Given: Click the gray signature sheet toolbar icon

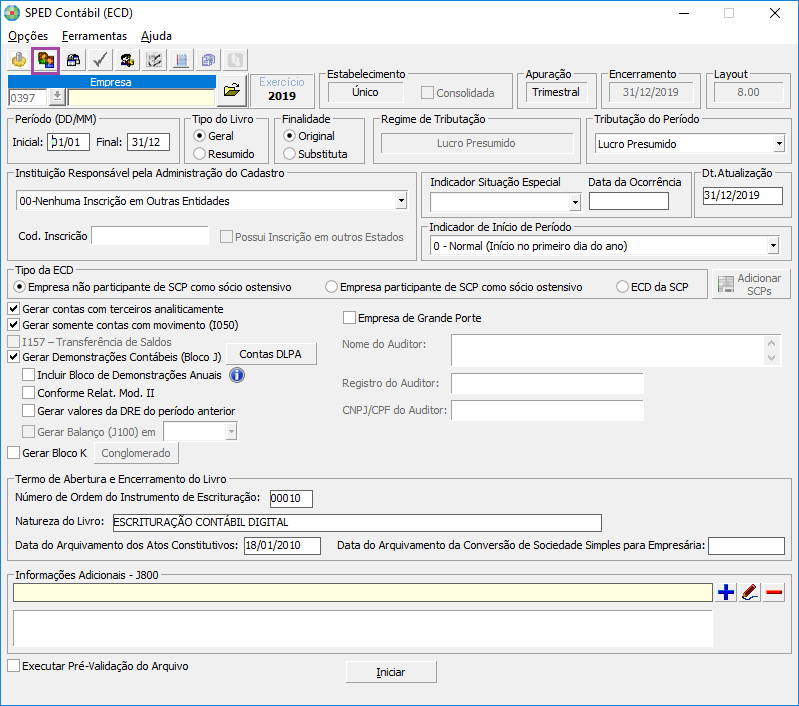Looking at the screenshot, I should pyautogui.click(x=154, y=60).
